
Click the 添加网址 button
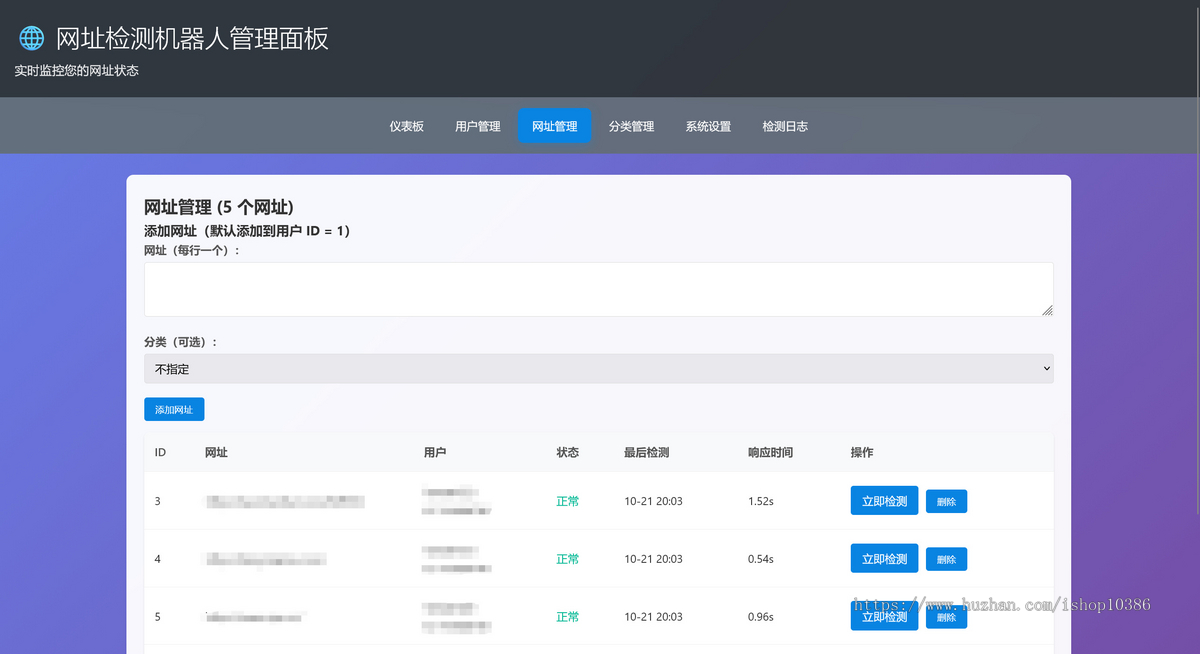(174, 410)
